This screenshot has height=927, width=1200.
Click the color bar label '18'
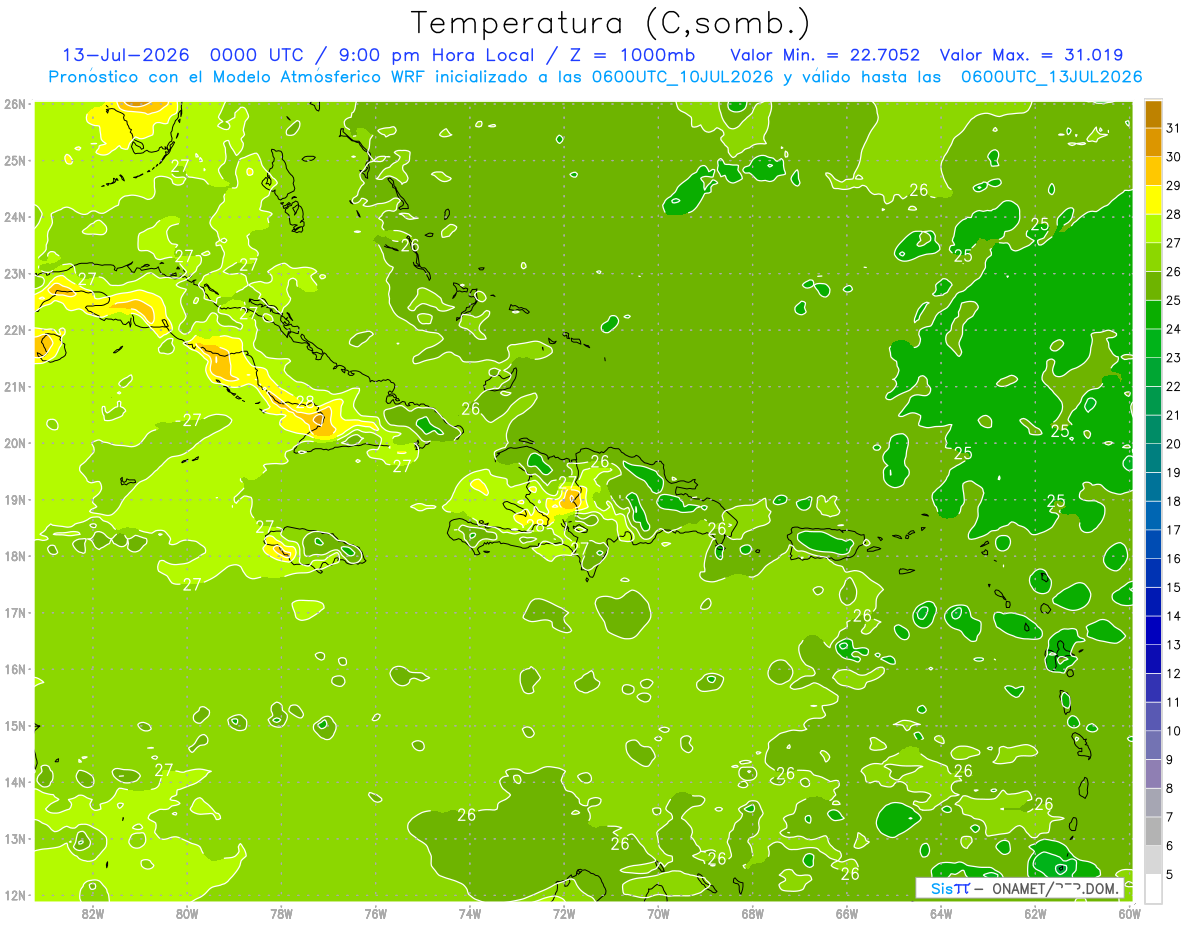click(x=1173, y=501)
